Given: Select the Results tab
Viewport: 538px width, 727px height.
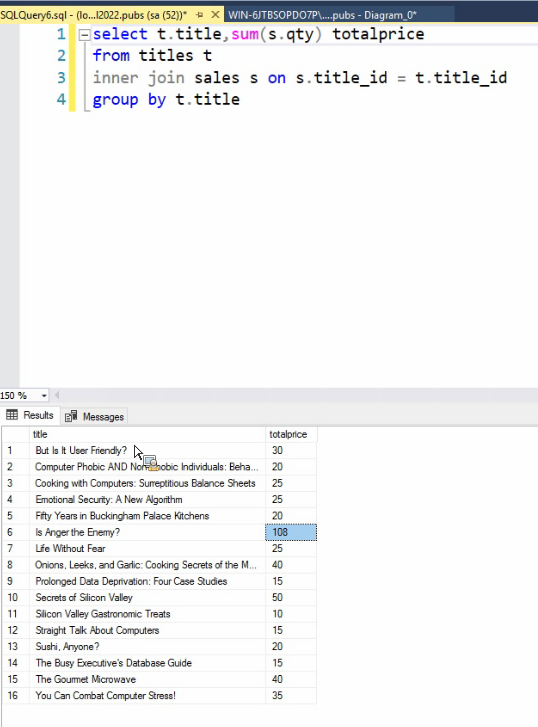Looking at the screenshot, I should [30, 415].
